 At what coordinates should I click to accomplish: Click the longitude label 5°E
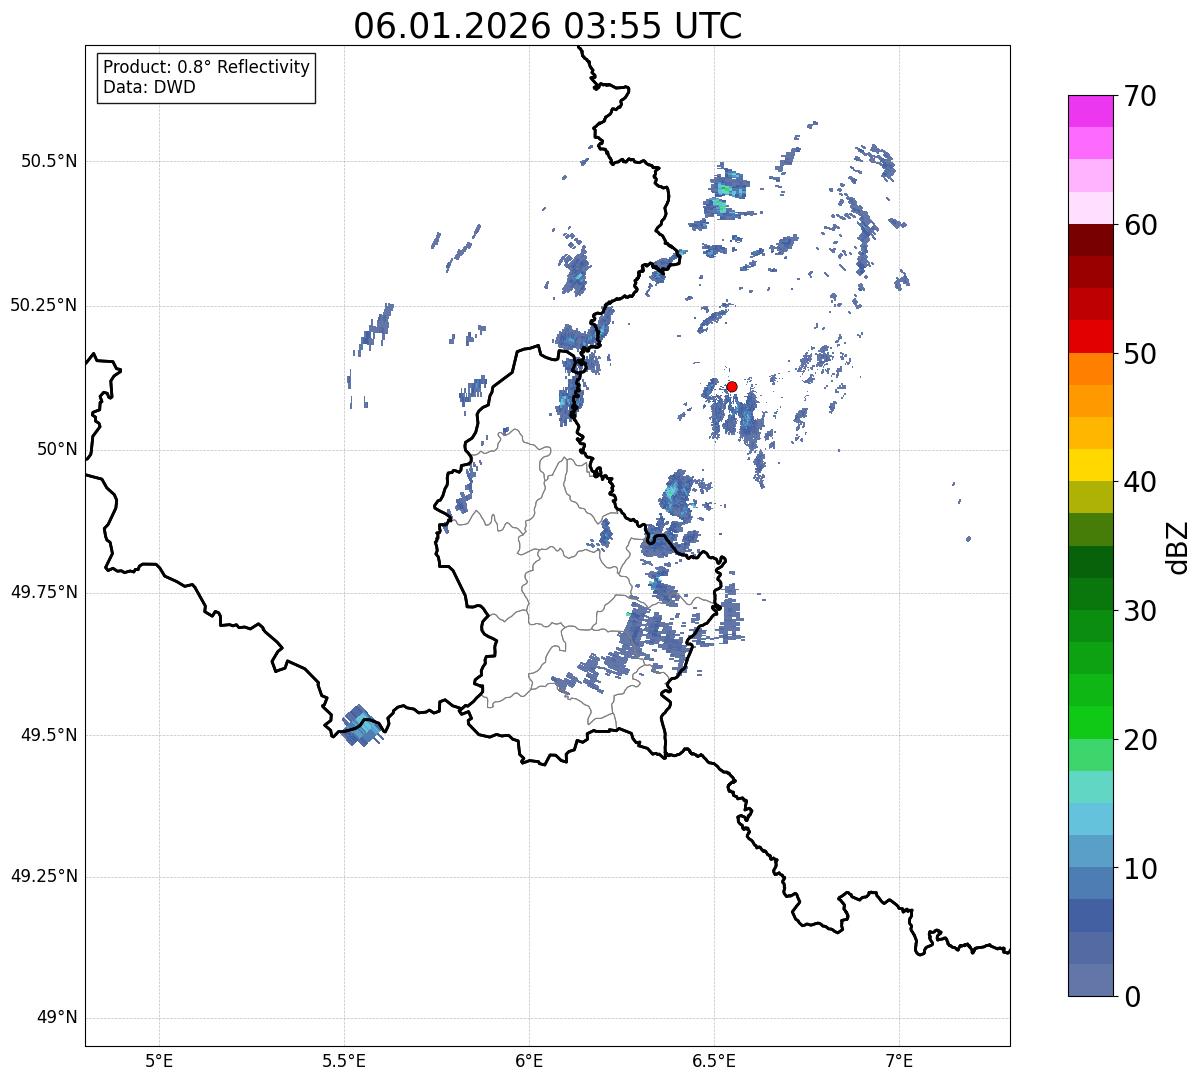coord(159,1060)
